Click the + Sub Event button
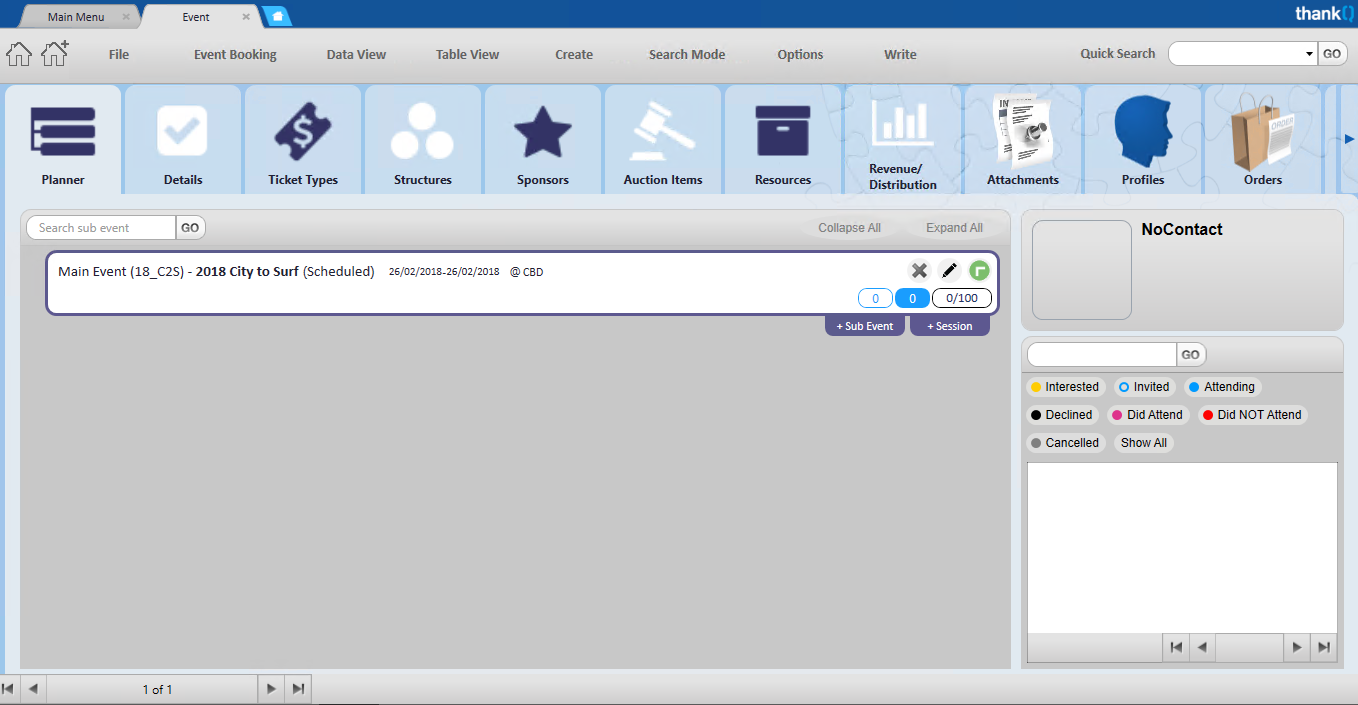The width and height of the screenshot is (1358, 705). pyautogui.click(x=865, y=326)
